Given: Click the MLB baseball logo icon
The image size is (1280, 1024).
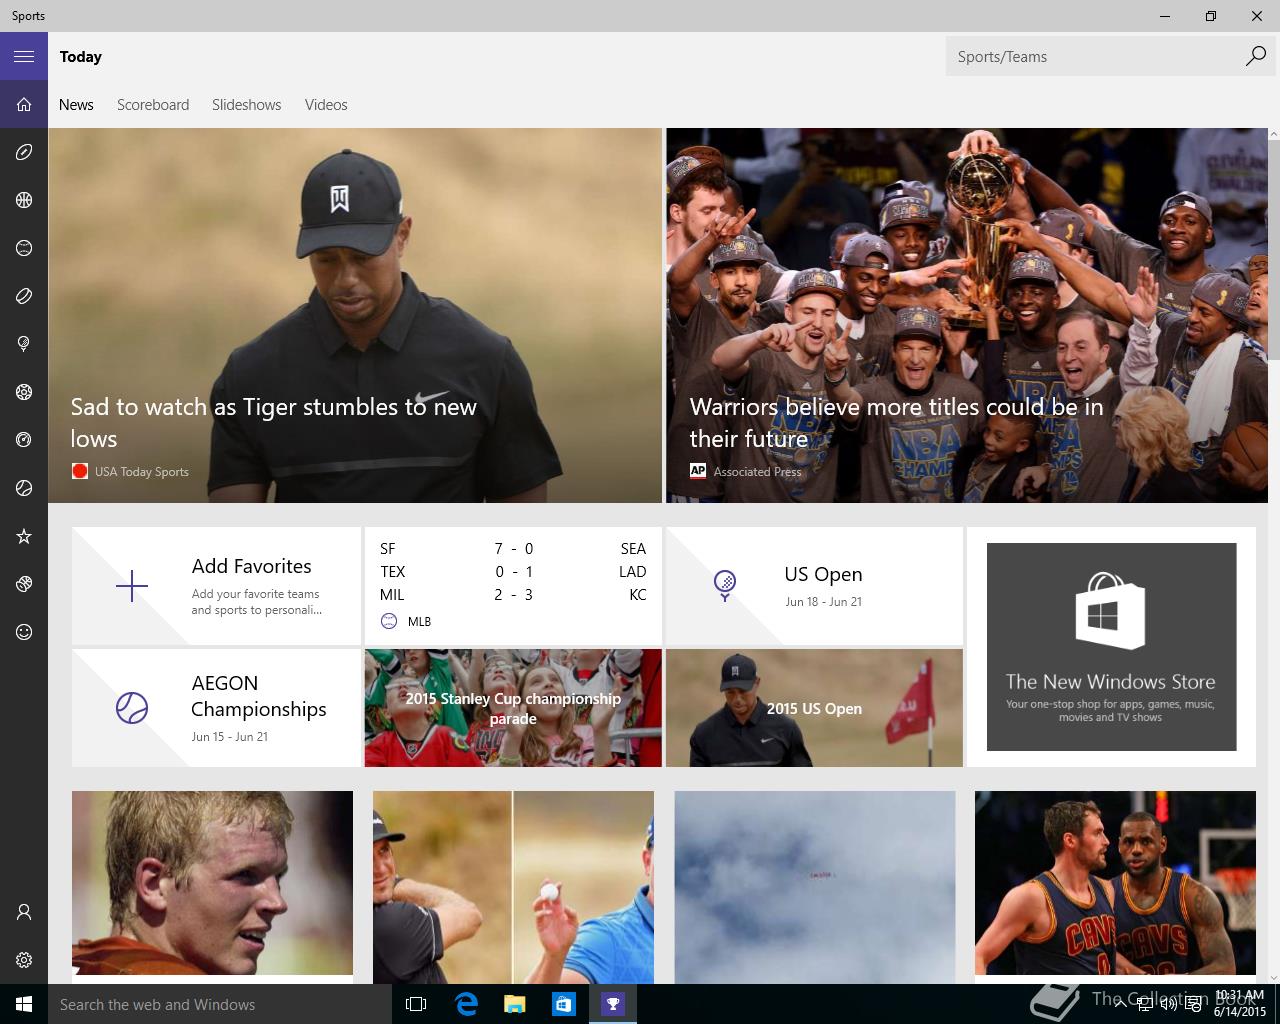Looking at the screenshot, I should [x=389, y=621].
